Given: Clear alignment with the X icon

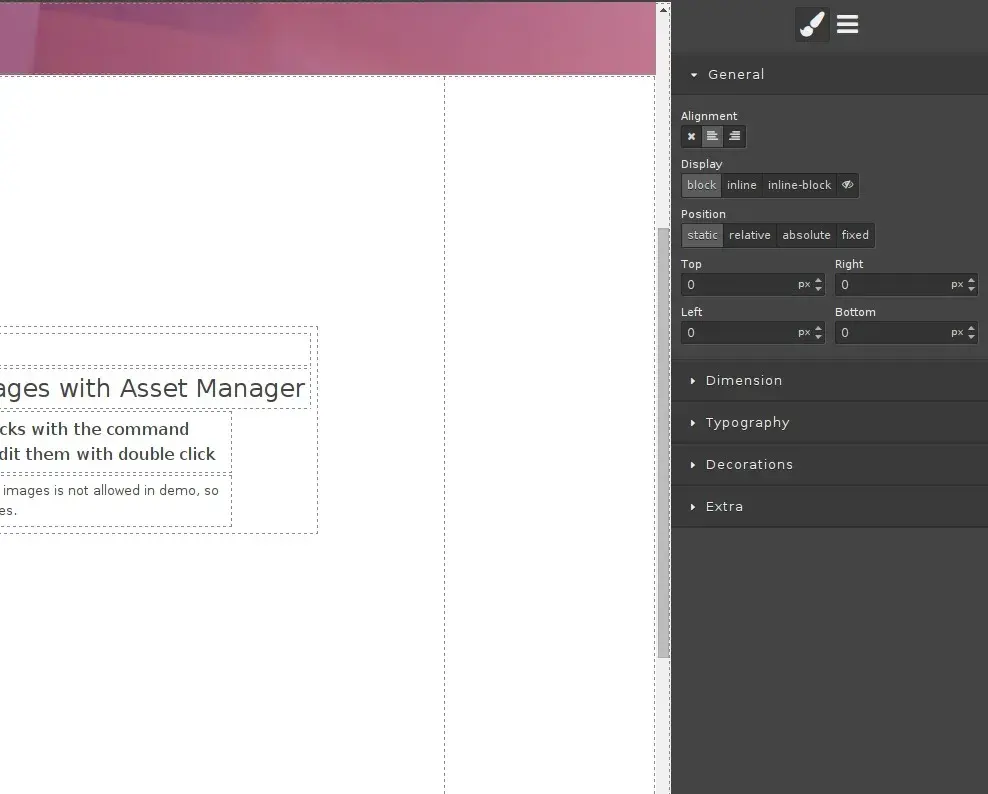Looking at the screenshot, I should 691,136.
